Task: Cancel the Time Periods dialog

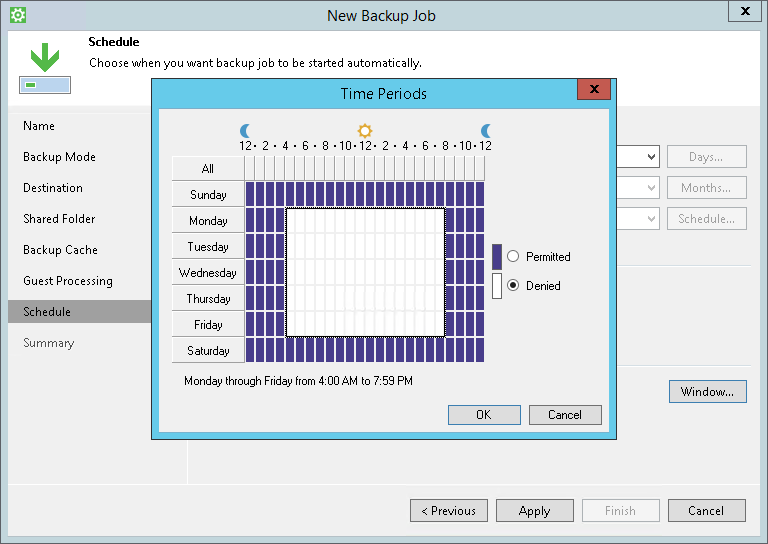Action: coord(565,415)
